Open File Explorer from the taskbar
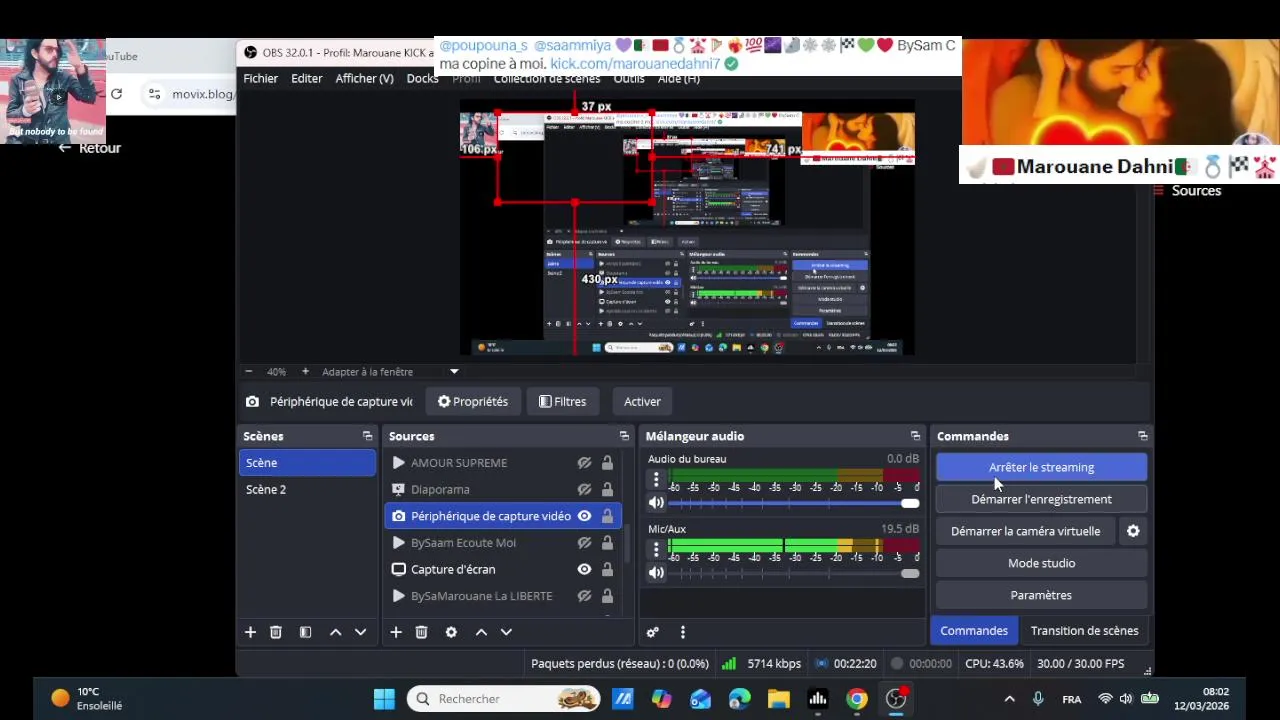The height and width of the screenshot is (720, 1280). (x=778, y=699)
